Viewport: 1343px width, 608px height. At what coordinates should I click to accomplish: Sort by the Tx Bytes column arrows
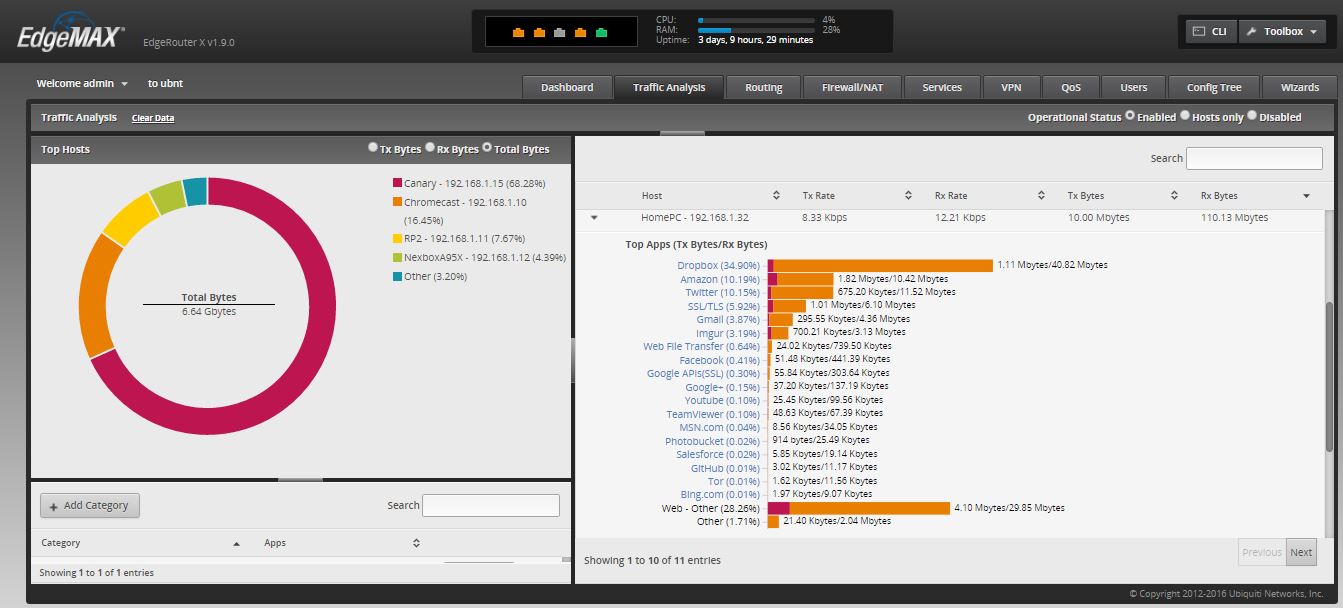click(x=1174, y=195)
